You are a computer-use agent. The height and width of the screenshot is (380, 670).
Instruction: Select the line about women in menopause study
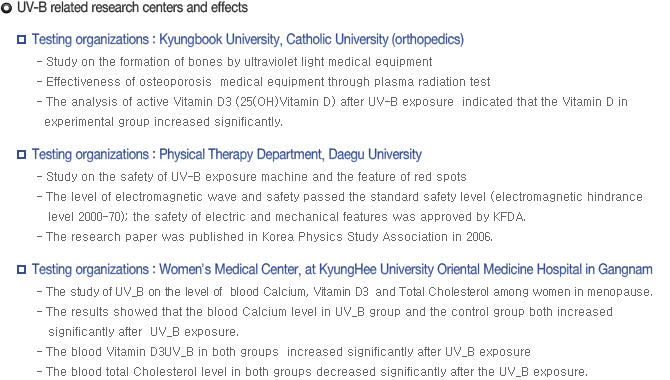pos(345,292)
